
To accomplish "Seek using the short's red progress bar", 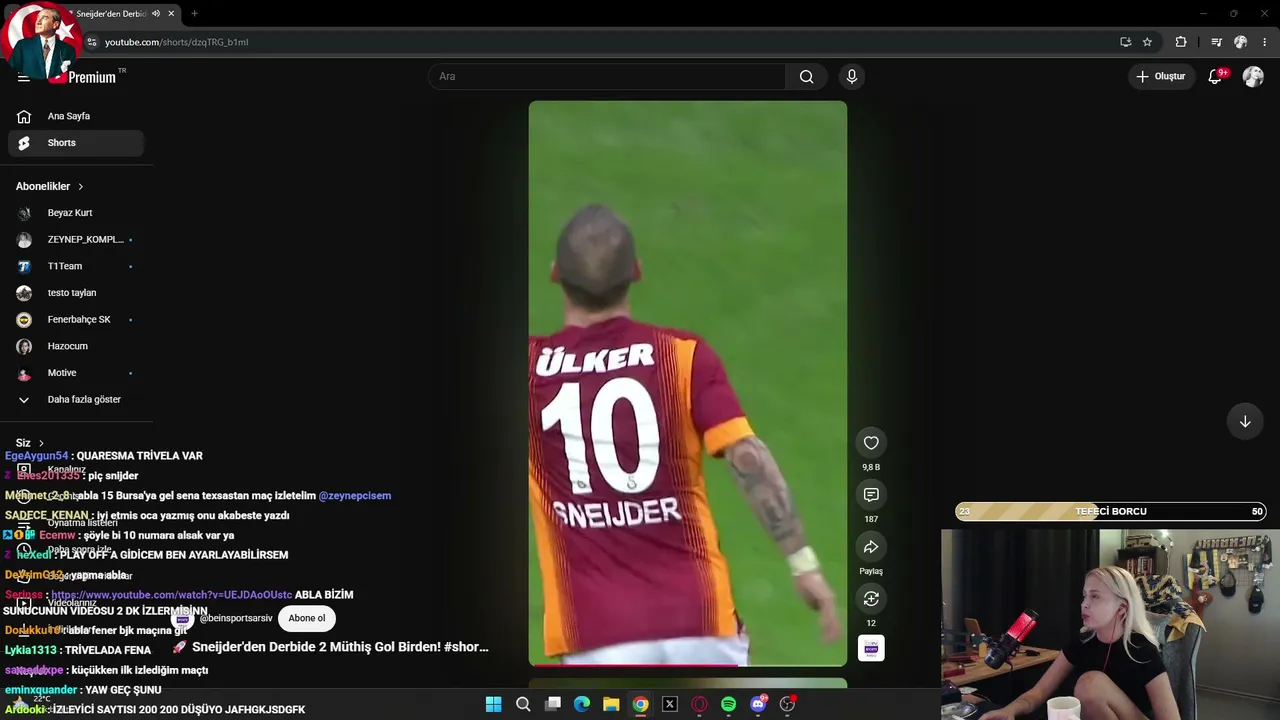I will click(687, 664).
